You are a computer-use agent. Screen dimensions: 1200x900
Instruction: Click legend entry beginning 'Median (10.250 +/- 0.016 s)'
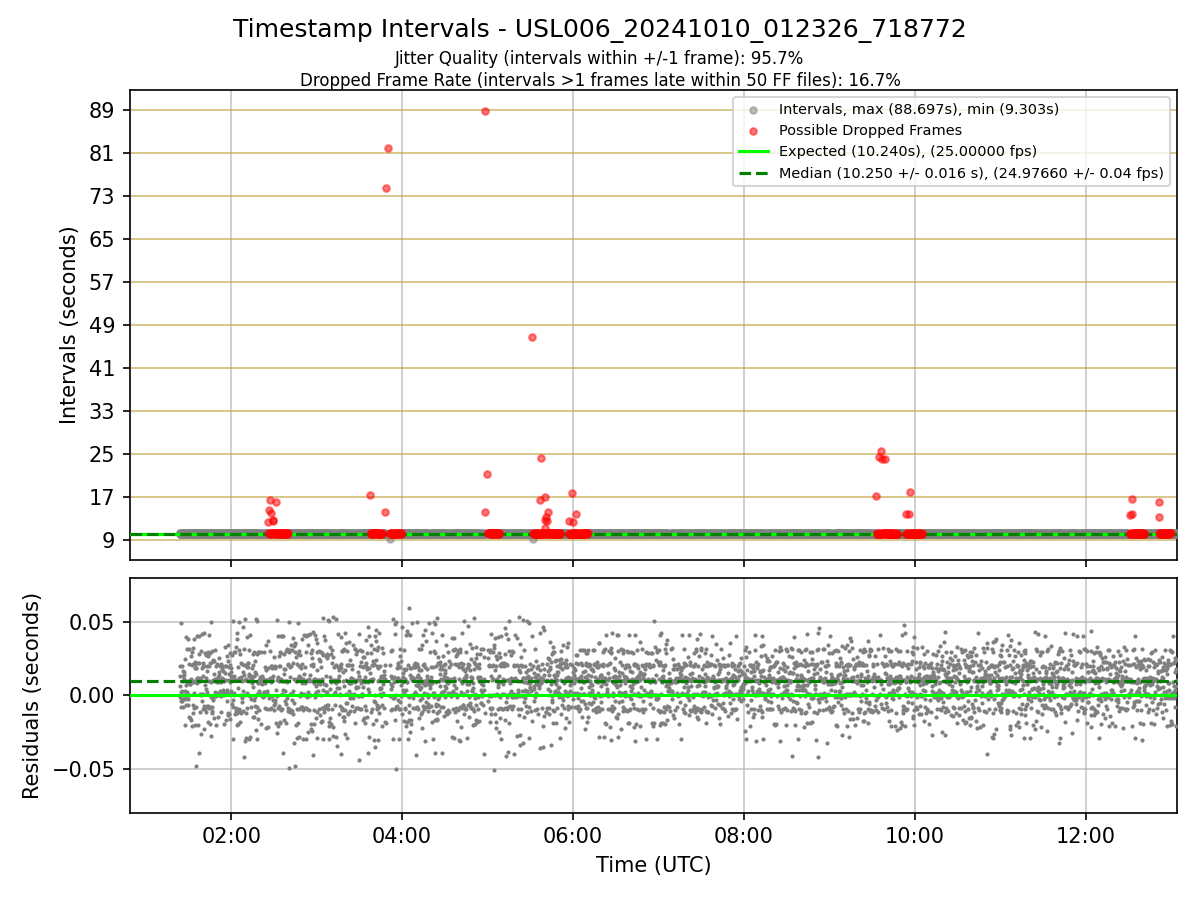click(971, 173)
